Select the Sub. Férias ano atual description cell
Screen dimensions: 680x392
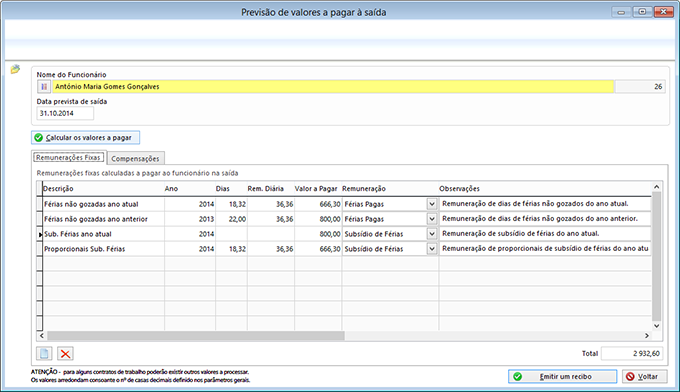click(x=103, y=234)
